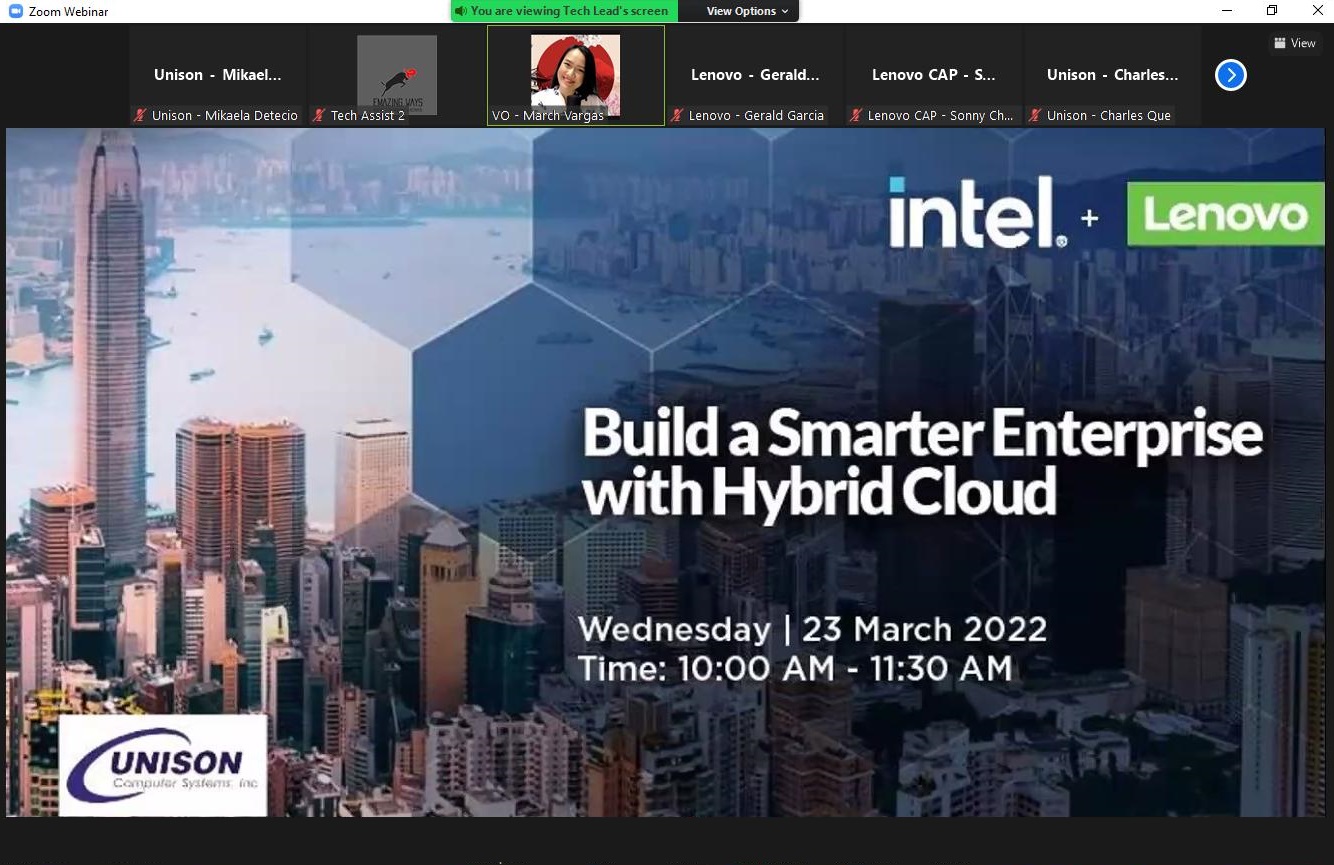Click the next participants arrow button
1334x865 pixels.
click(1230, 75)
